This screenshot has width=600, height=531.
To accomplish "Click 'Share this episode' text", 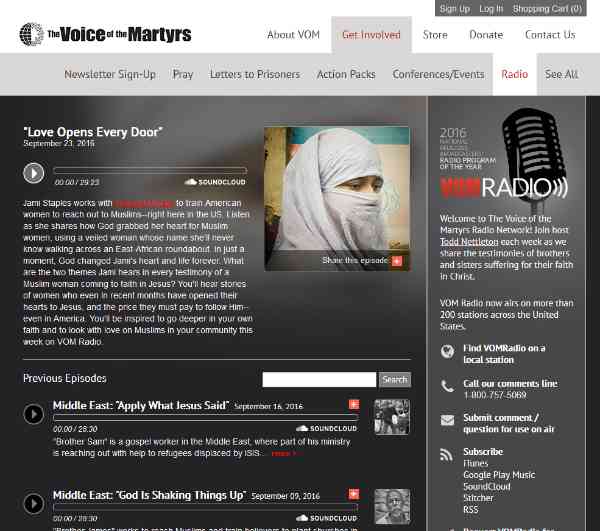I will [x=355, y=261].
